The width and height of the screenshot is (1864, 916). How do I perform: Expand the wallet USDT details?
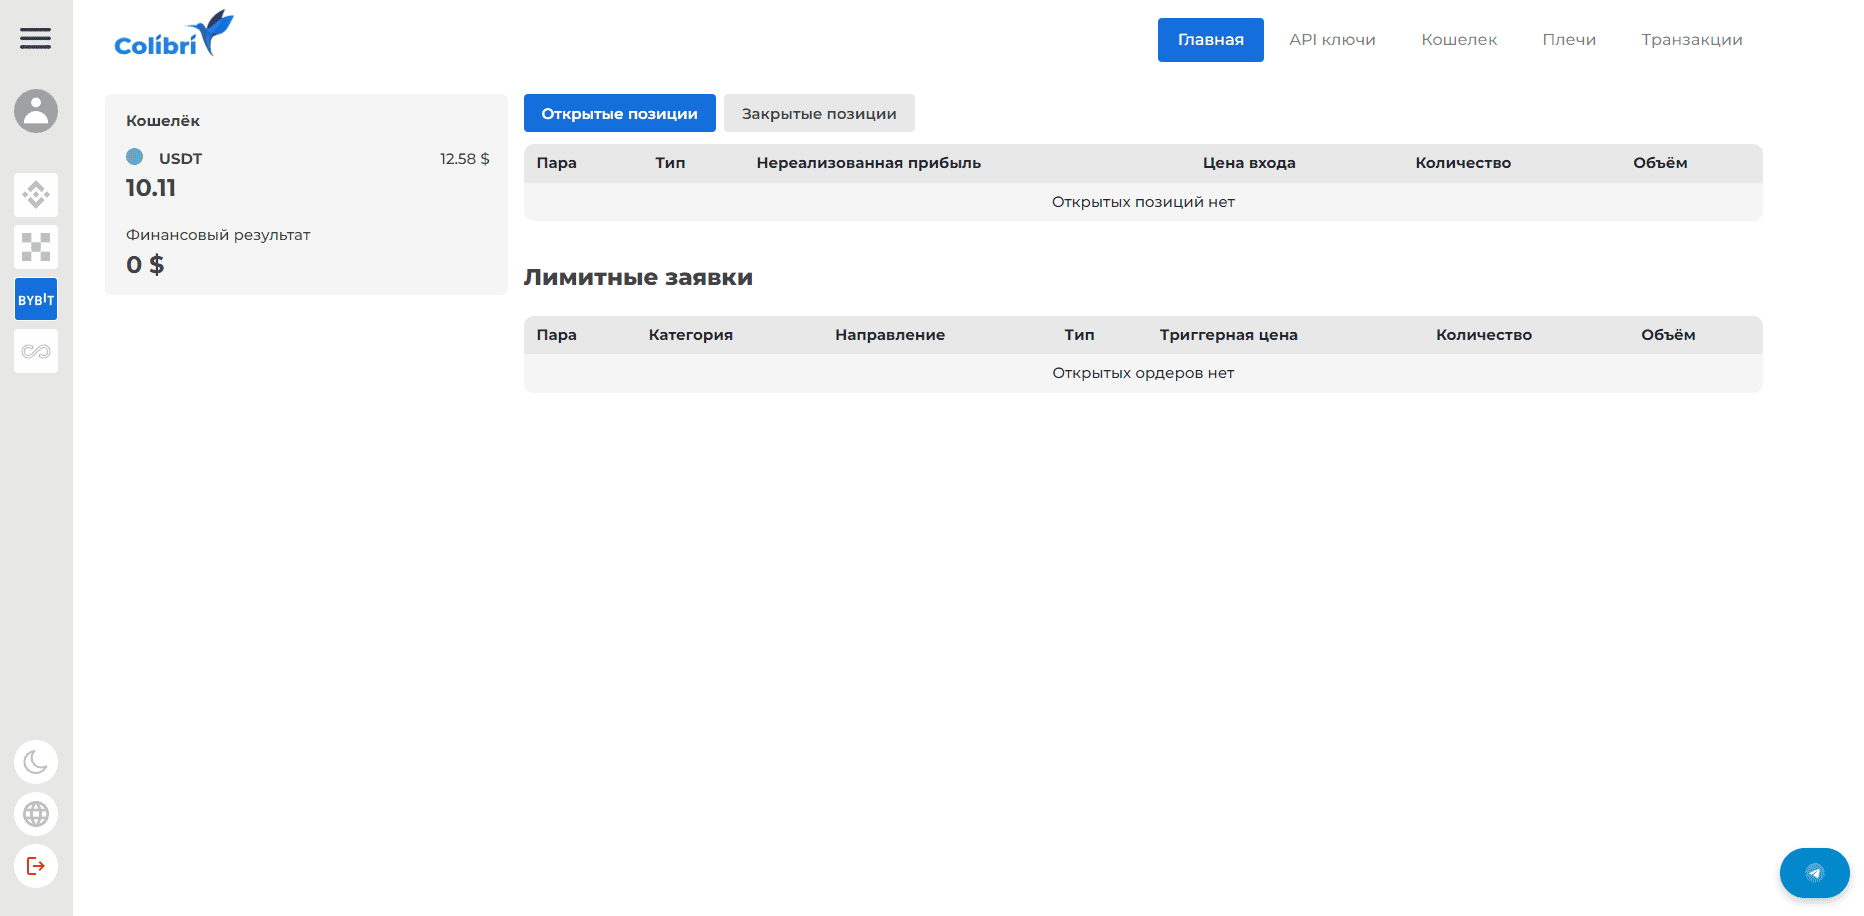(x=180, y=158)
